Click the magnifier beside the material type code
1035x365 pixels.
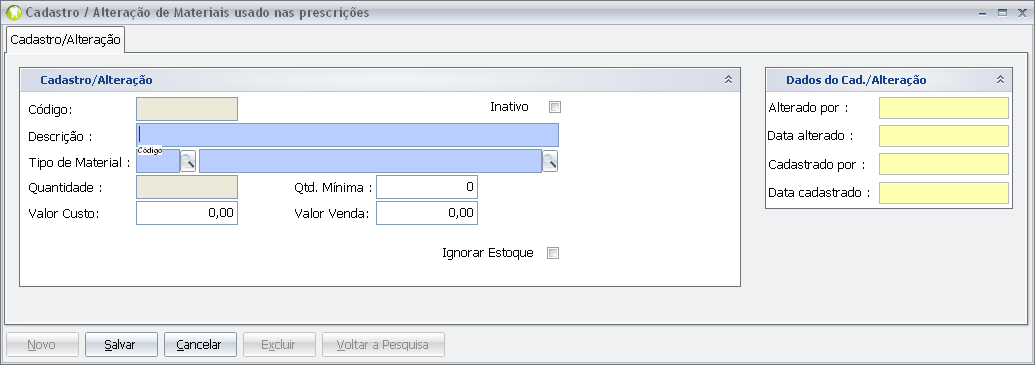tap(188, 161)
